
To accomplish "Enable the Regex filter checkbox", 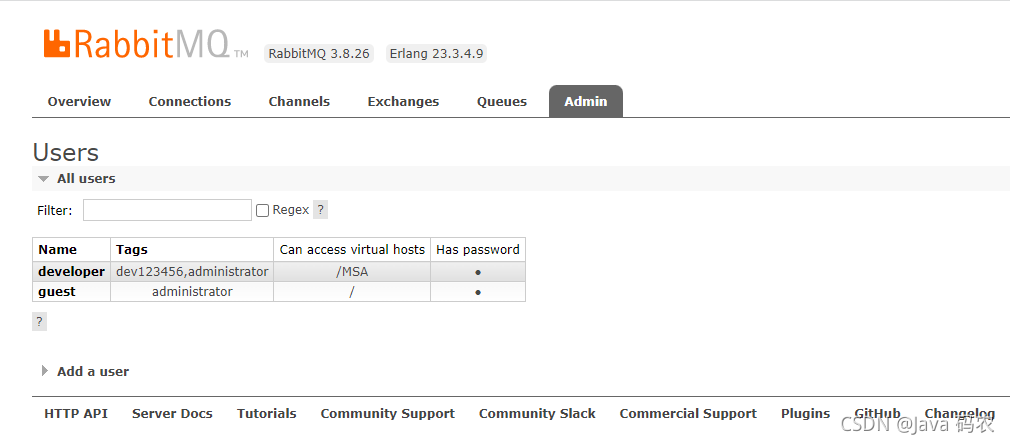I will (x=262, y=211).
